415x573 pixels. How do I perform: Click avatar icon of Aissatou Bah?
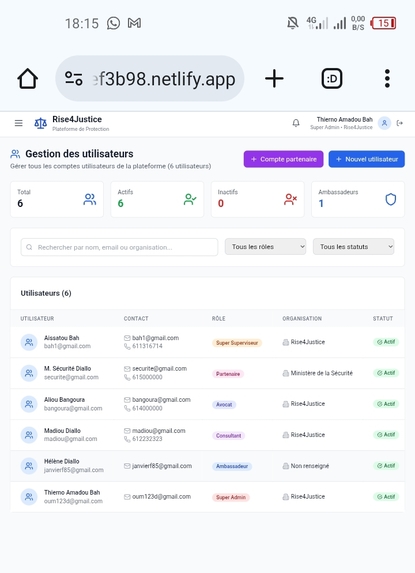[x=29, y=342]
